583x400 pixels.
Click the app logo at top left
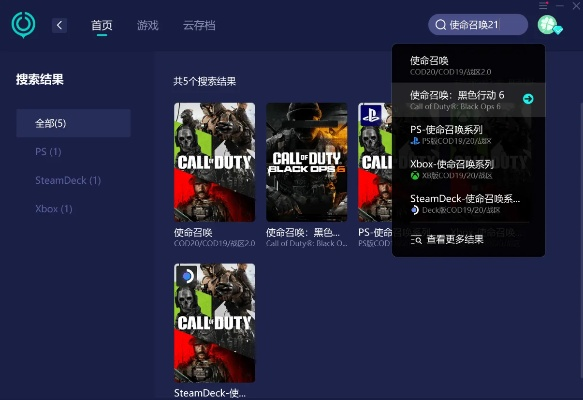(23, 25)
